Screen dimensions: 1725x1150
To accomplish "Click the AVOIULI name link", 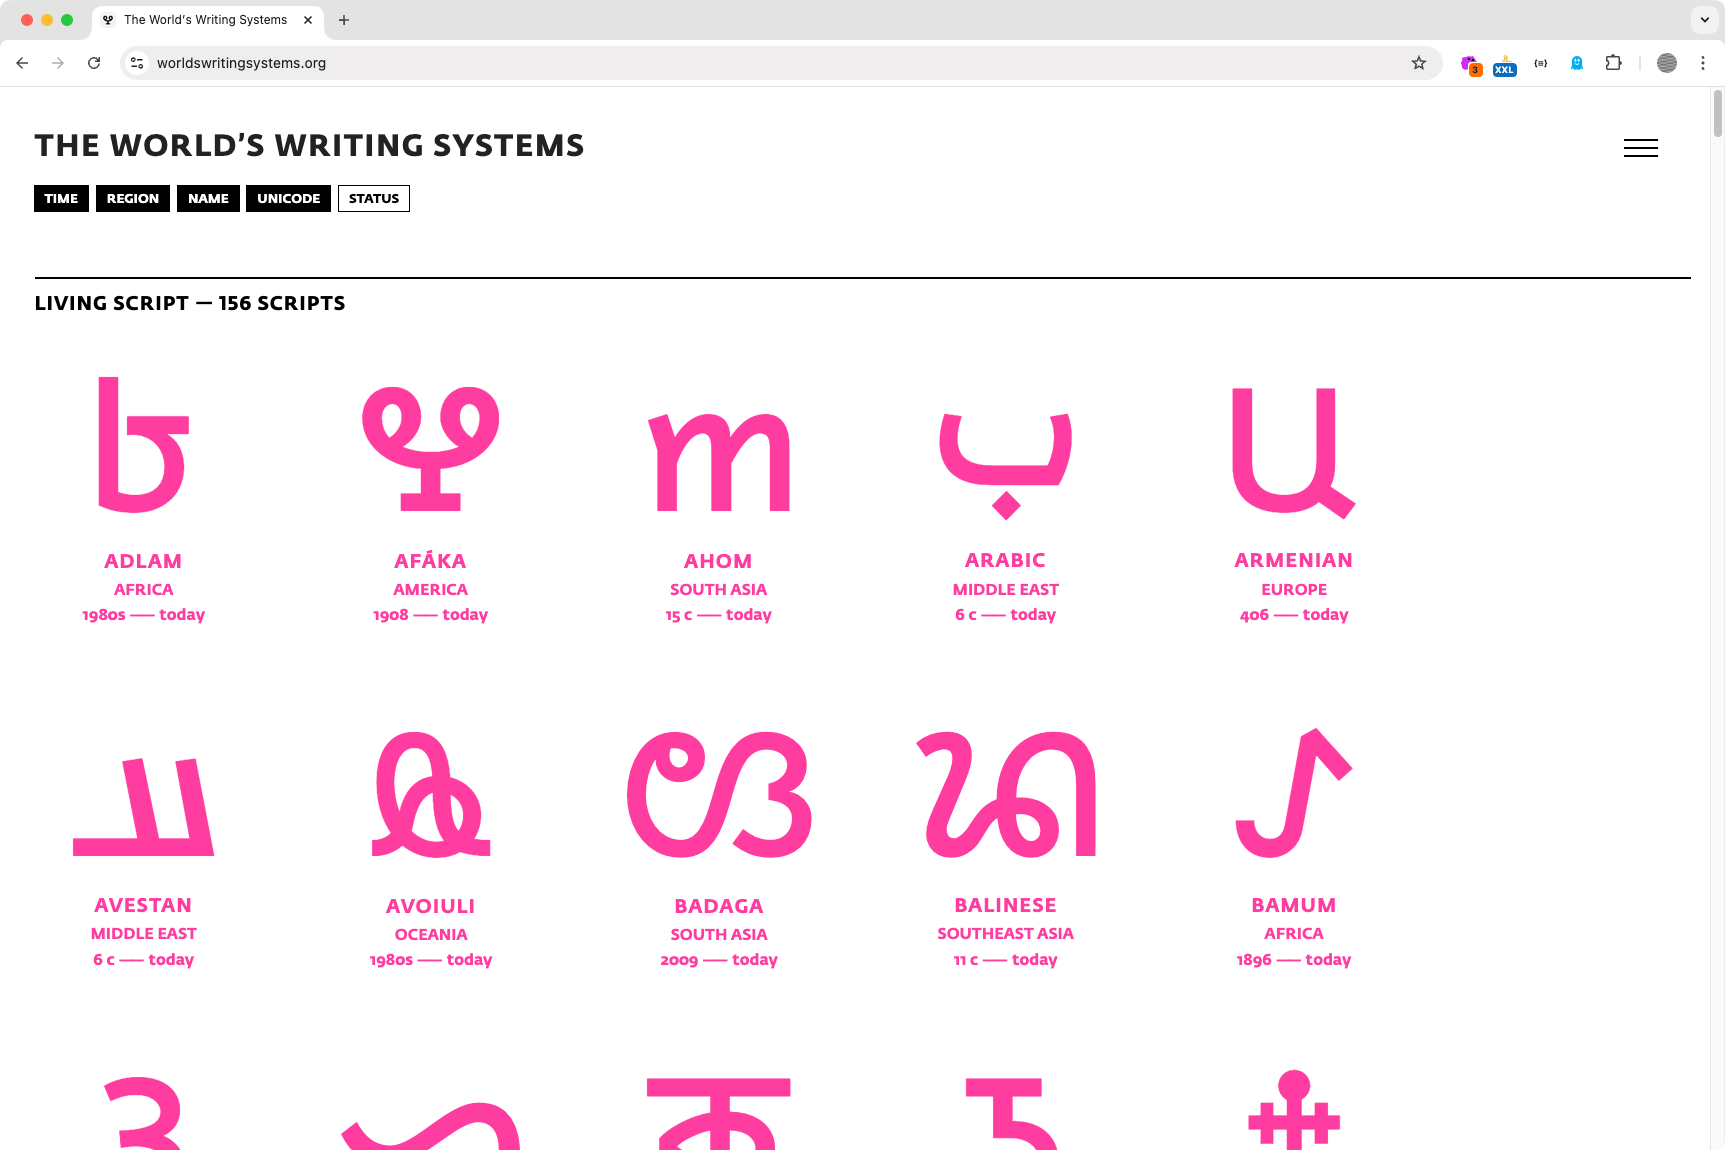I will click(430, 906).
